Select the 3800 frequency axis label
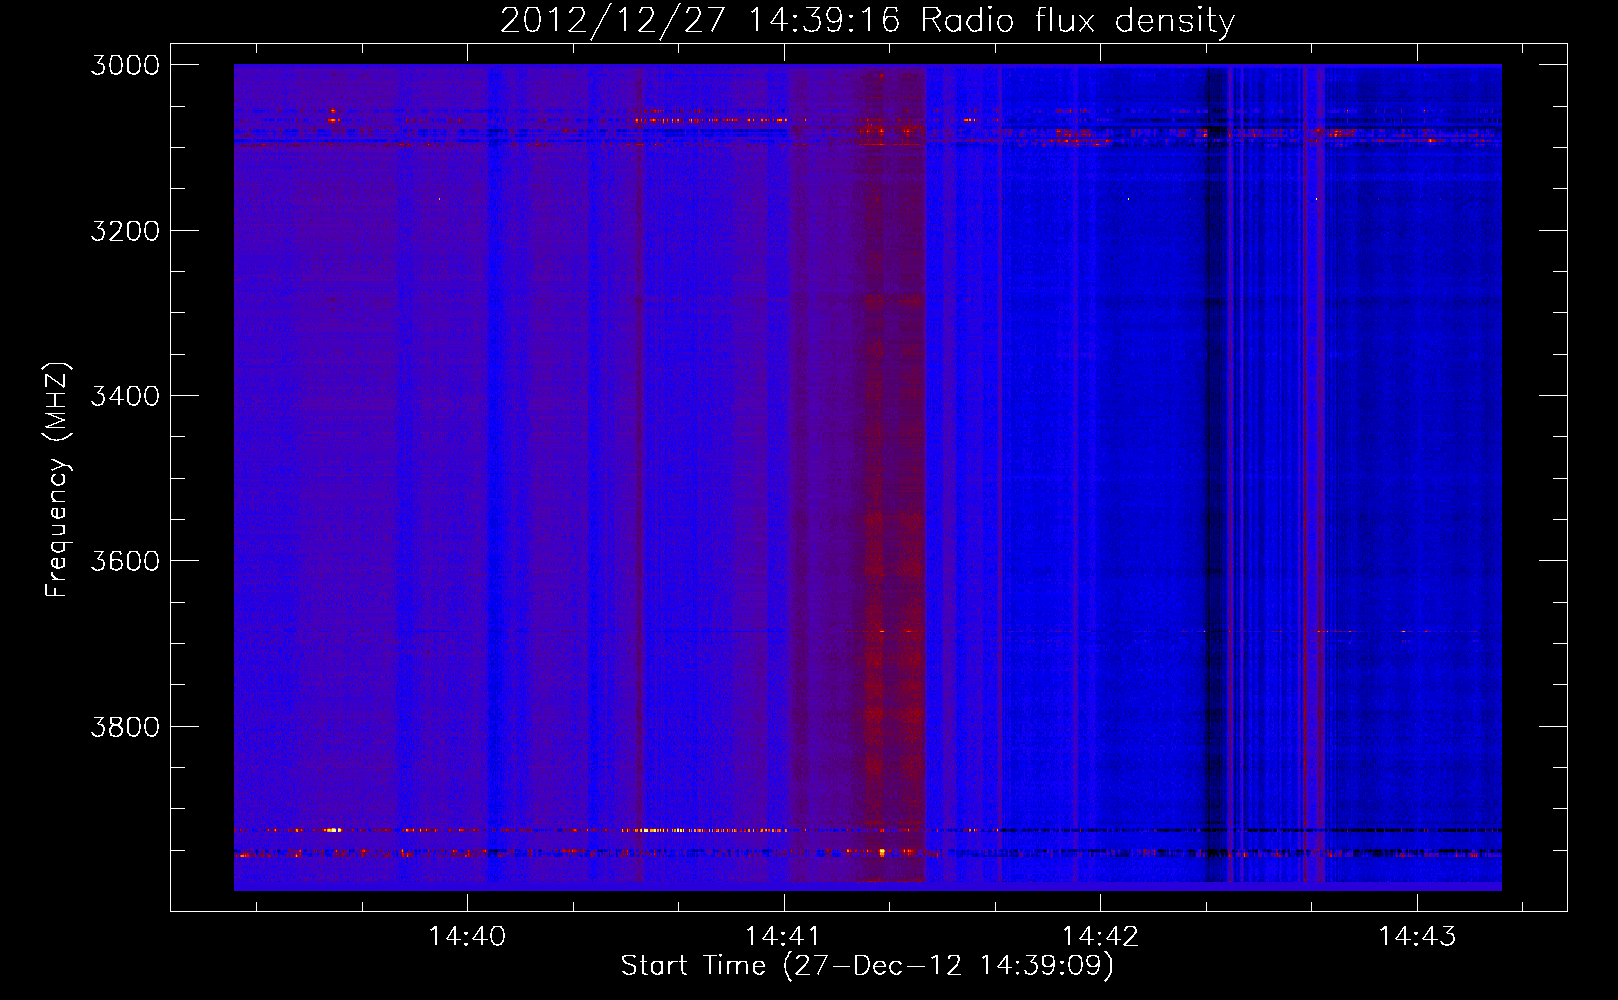Image resolution: width=1618 pixels, height=1000 pixels. pos(125,726)
